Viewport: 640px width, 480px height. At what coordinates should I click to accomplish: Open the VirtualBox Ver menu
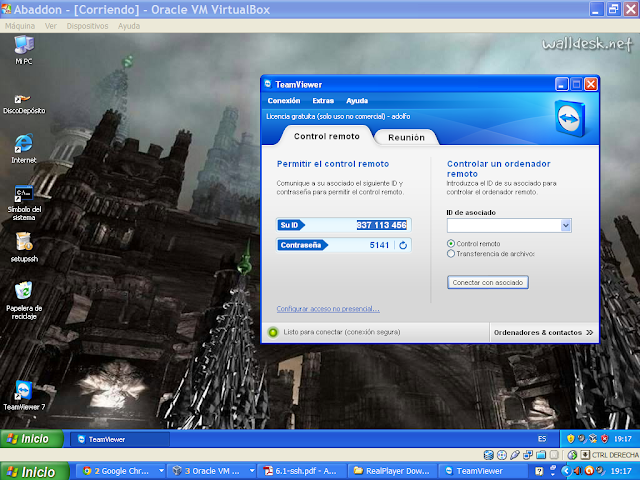click(x=51, y=26)
